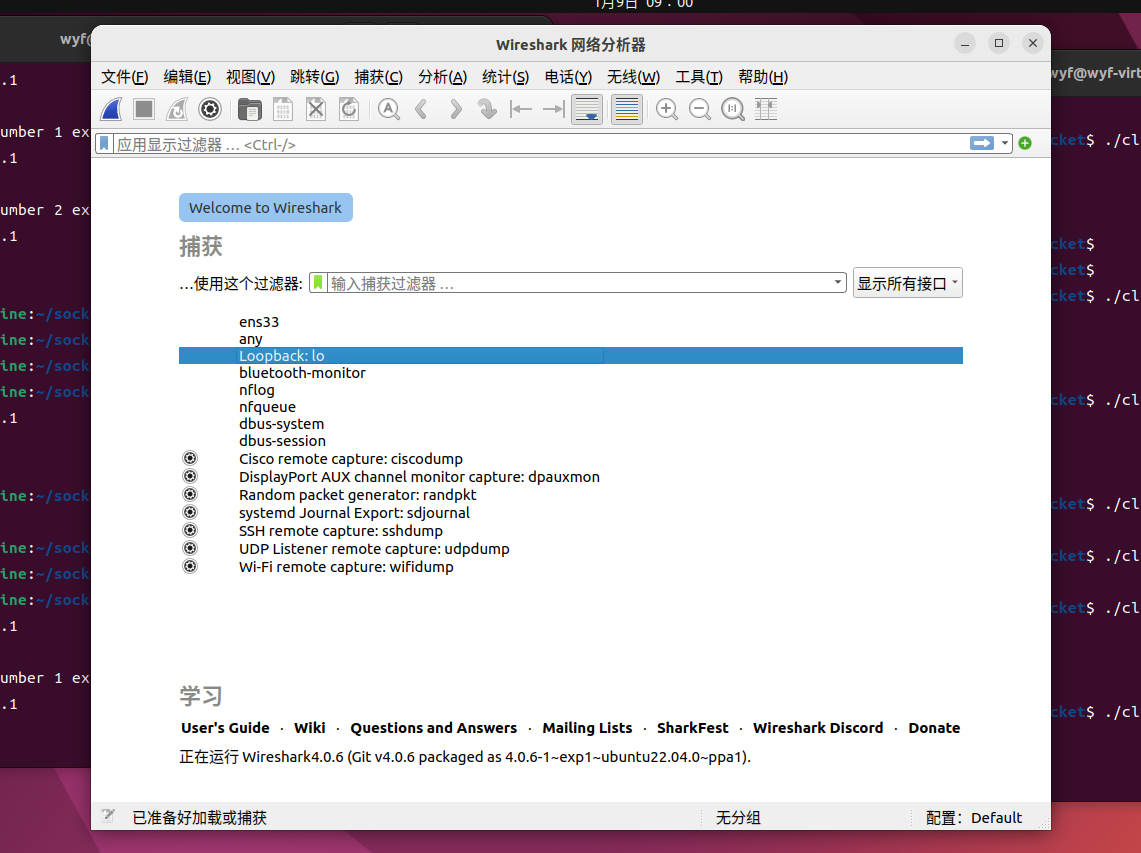Image resolution: width=1141 pixels, height=853 pixels.
Task: Open 显示所有接口 dropdown
Action: tap(907, 283)
